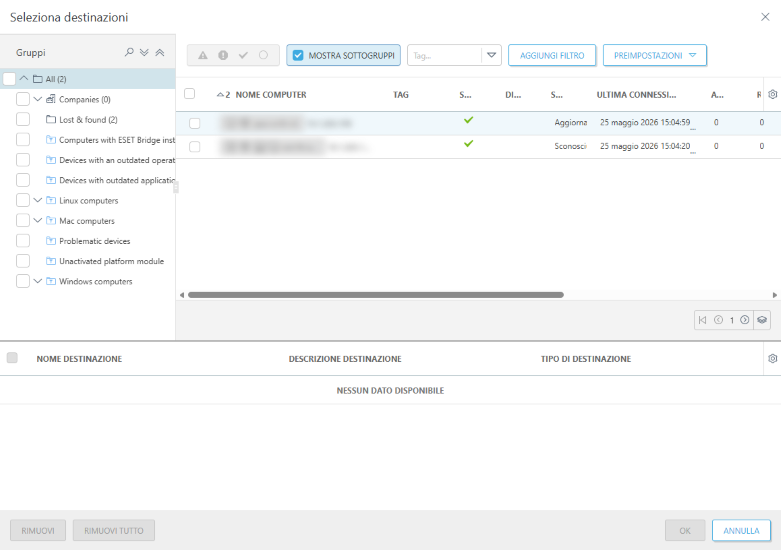This screenshot has height=550, width=781.
Task: Open computer table column settings gear
Action: click(x=773, y=94)
